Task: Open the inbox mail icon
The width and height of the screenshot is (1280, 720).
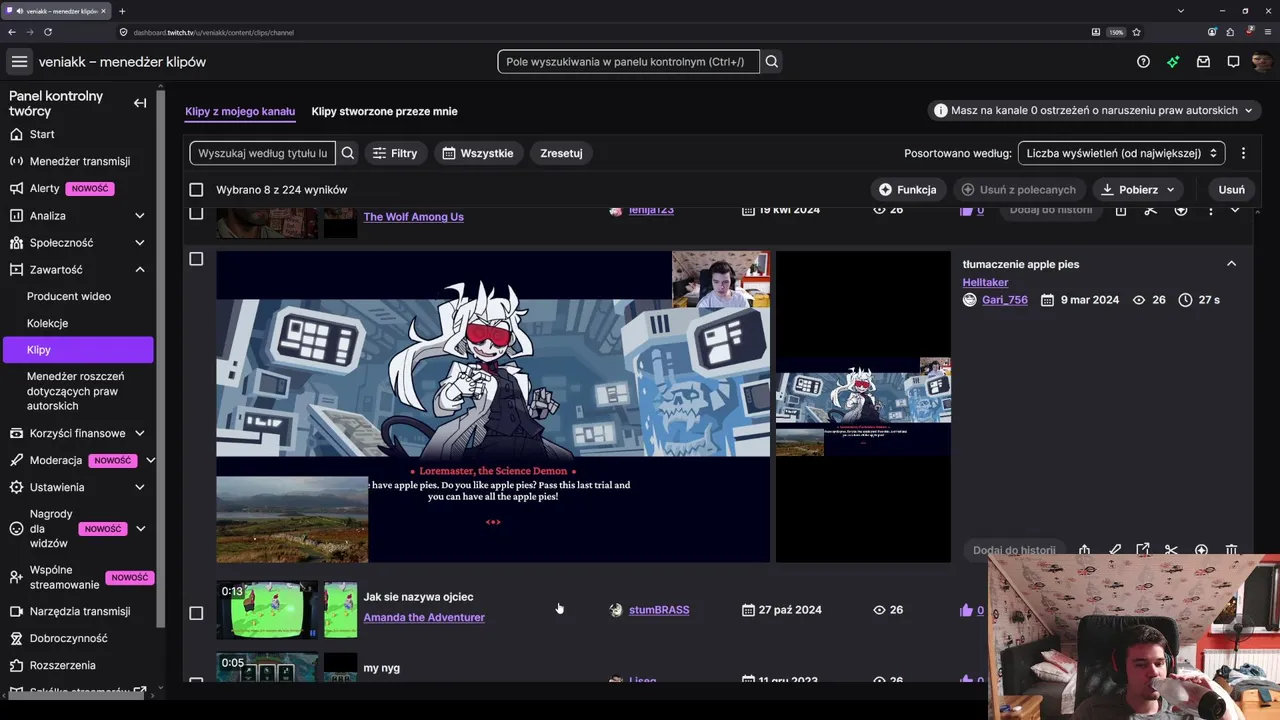Action: 1203,62
